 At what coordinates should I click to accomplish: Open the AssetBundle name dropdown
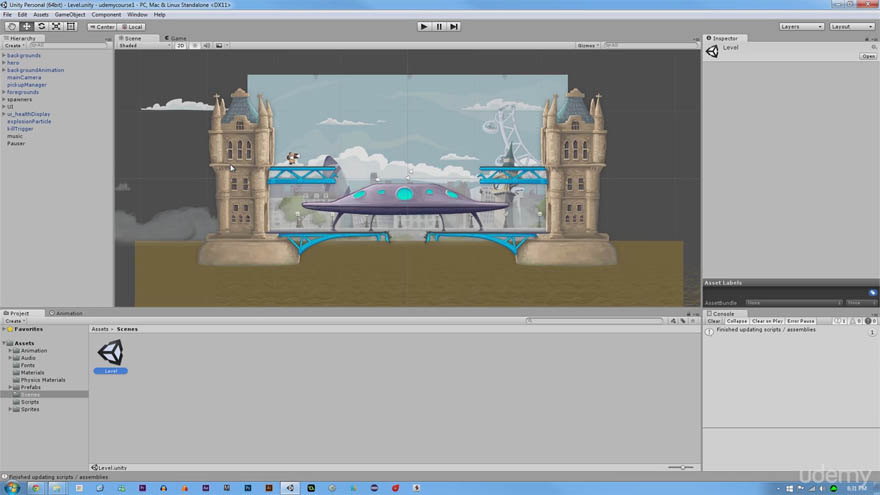tap(794, 302)
